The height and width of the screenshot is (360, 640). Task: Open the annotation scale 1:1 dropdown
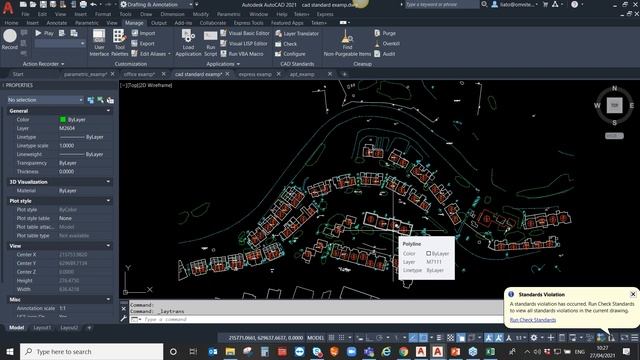click(520, 338)
